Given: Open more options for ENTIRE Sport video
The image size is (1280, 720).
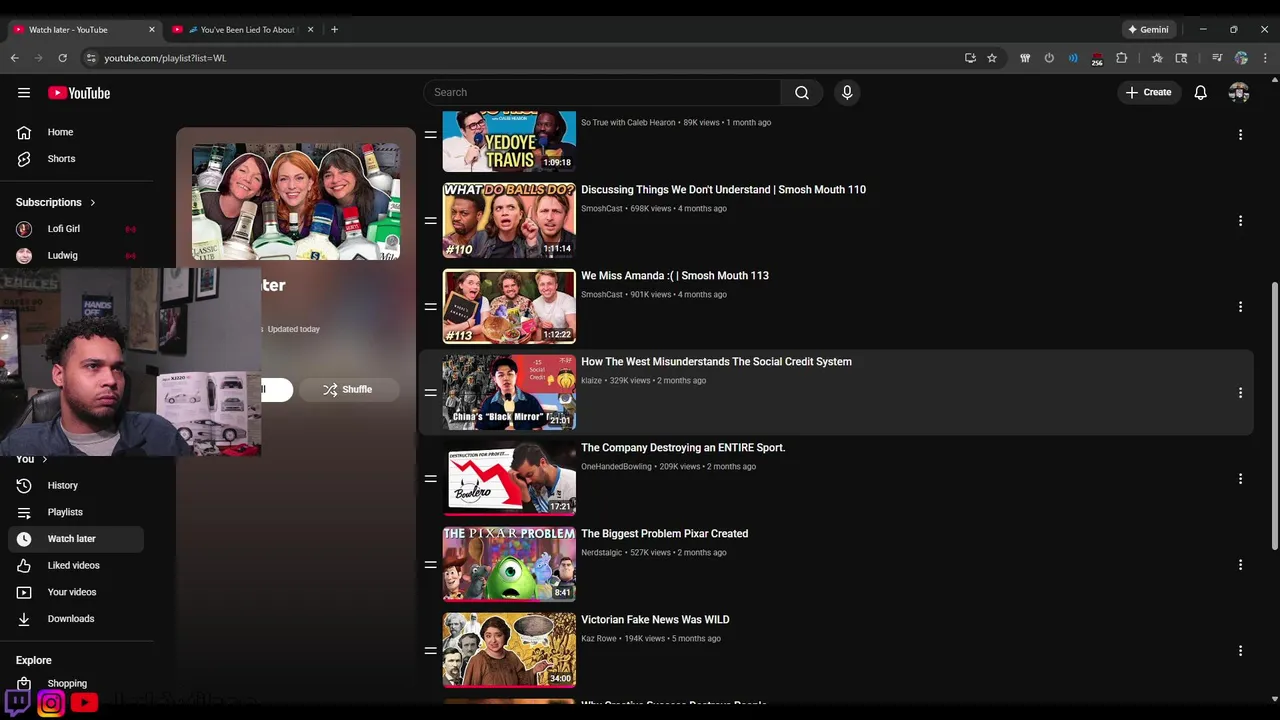Looking at the screenshot, I should pos(1240,479).
